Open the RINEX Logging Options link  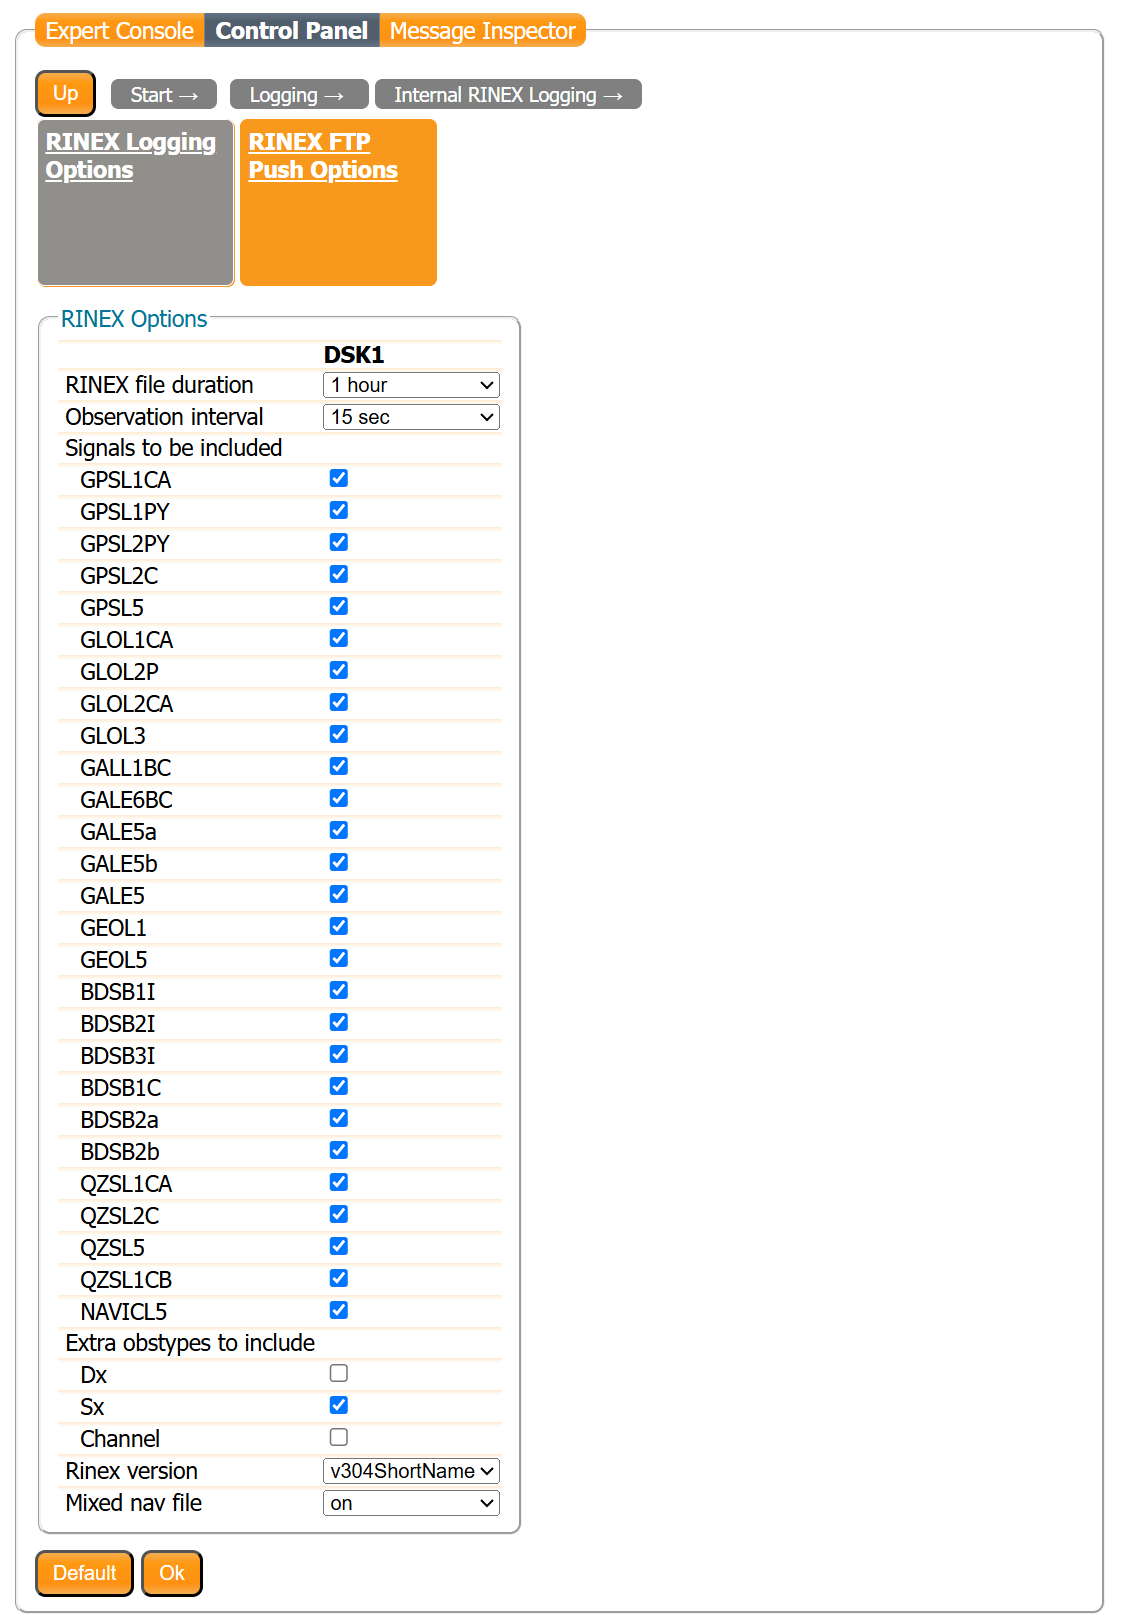(131, 156)
